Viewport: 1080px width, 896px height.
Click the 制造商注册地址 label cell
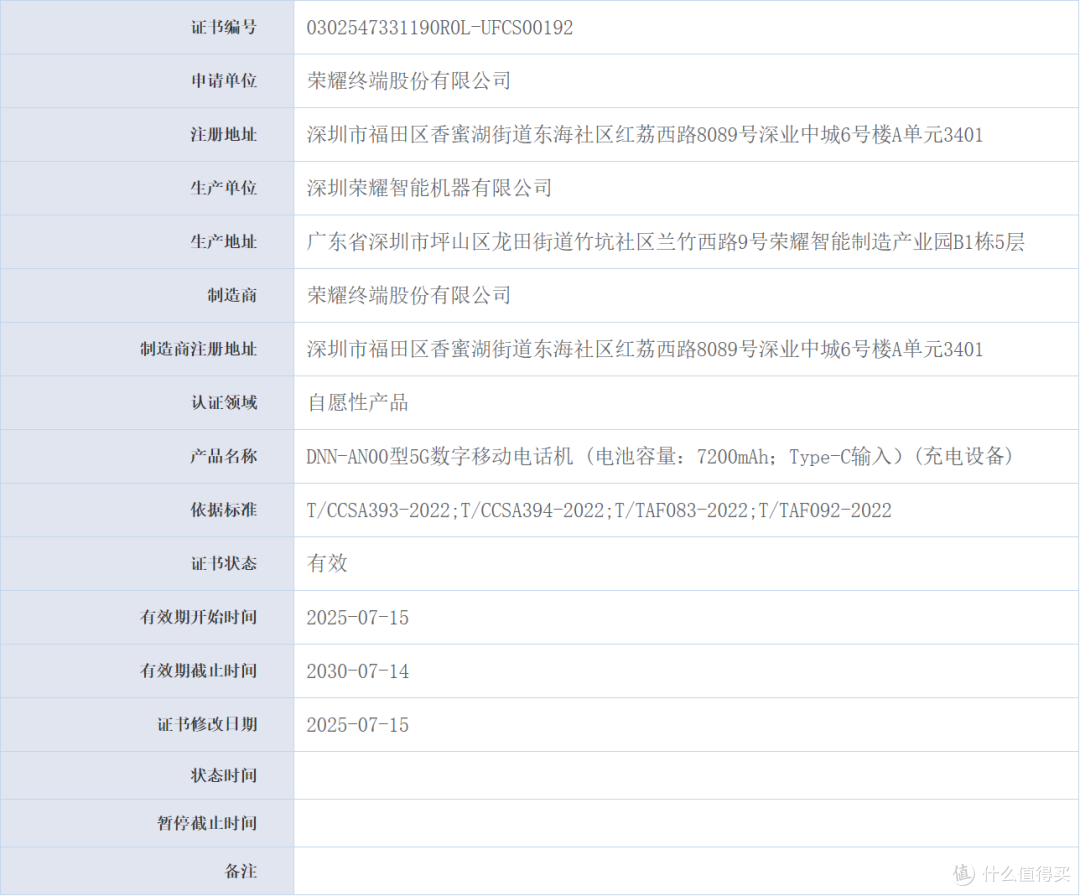click(x=147, y=349)
